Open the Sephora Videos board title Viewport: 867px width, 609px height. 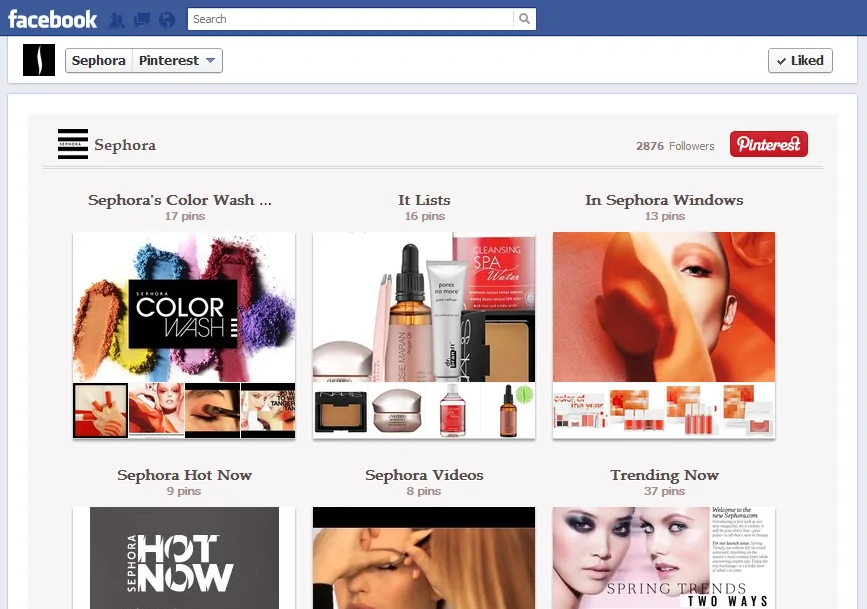click(x=424, y=475)
